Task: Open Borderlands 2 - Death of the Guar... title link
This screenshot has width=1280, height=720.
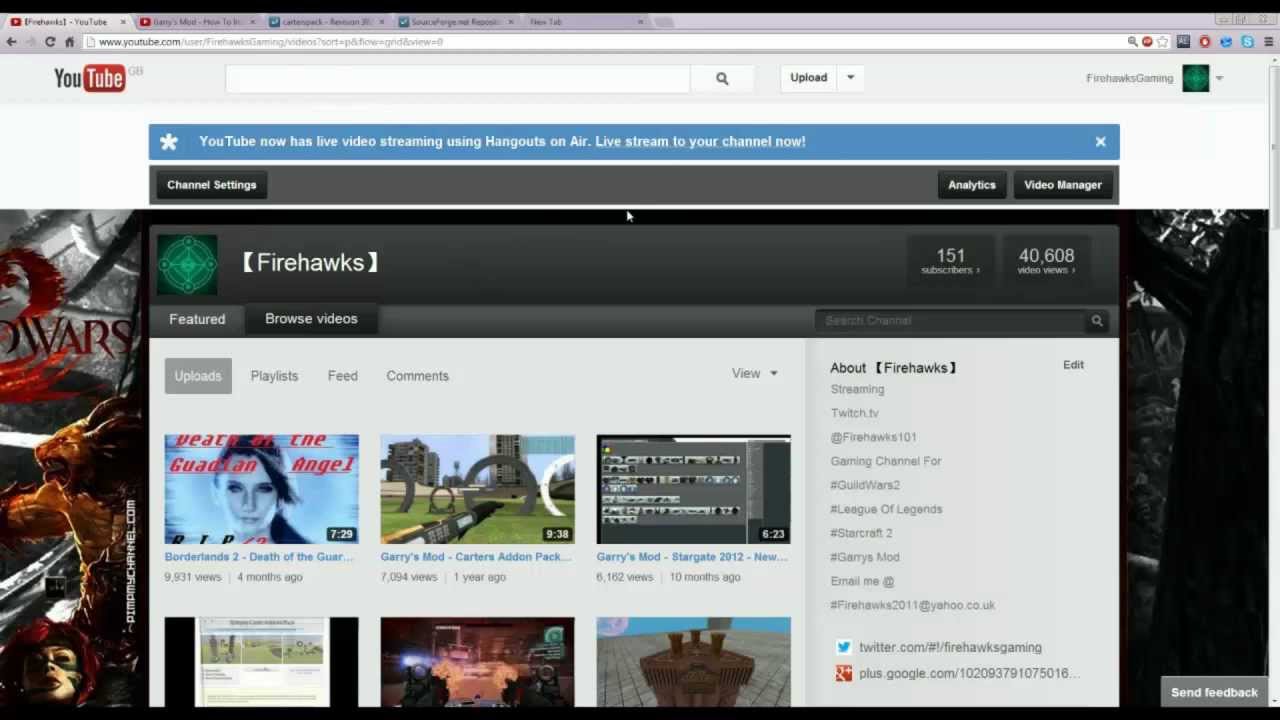Action: 259,557
